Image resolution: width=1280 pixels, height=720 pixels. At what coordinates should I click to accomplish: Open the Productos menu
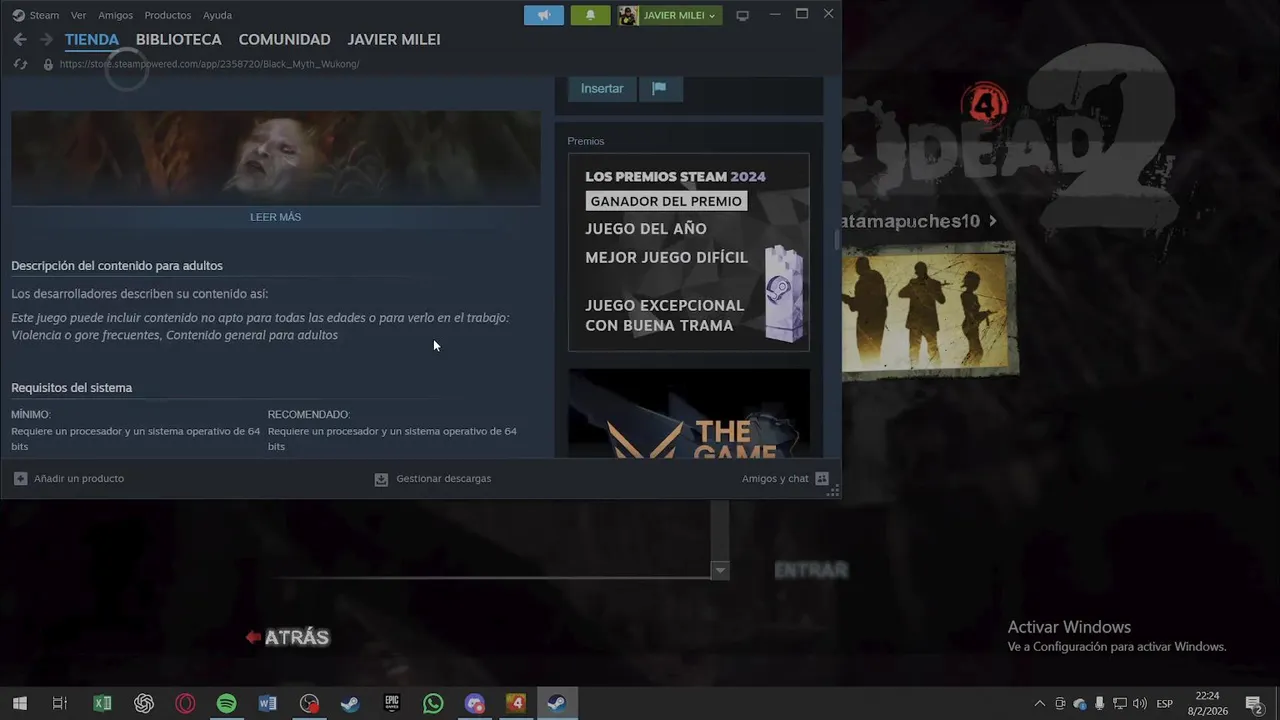click(167, 15)
